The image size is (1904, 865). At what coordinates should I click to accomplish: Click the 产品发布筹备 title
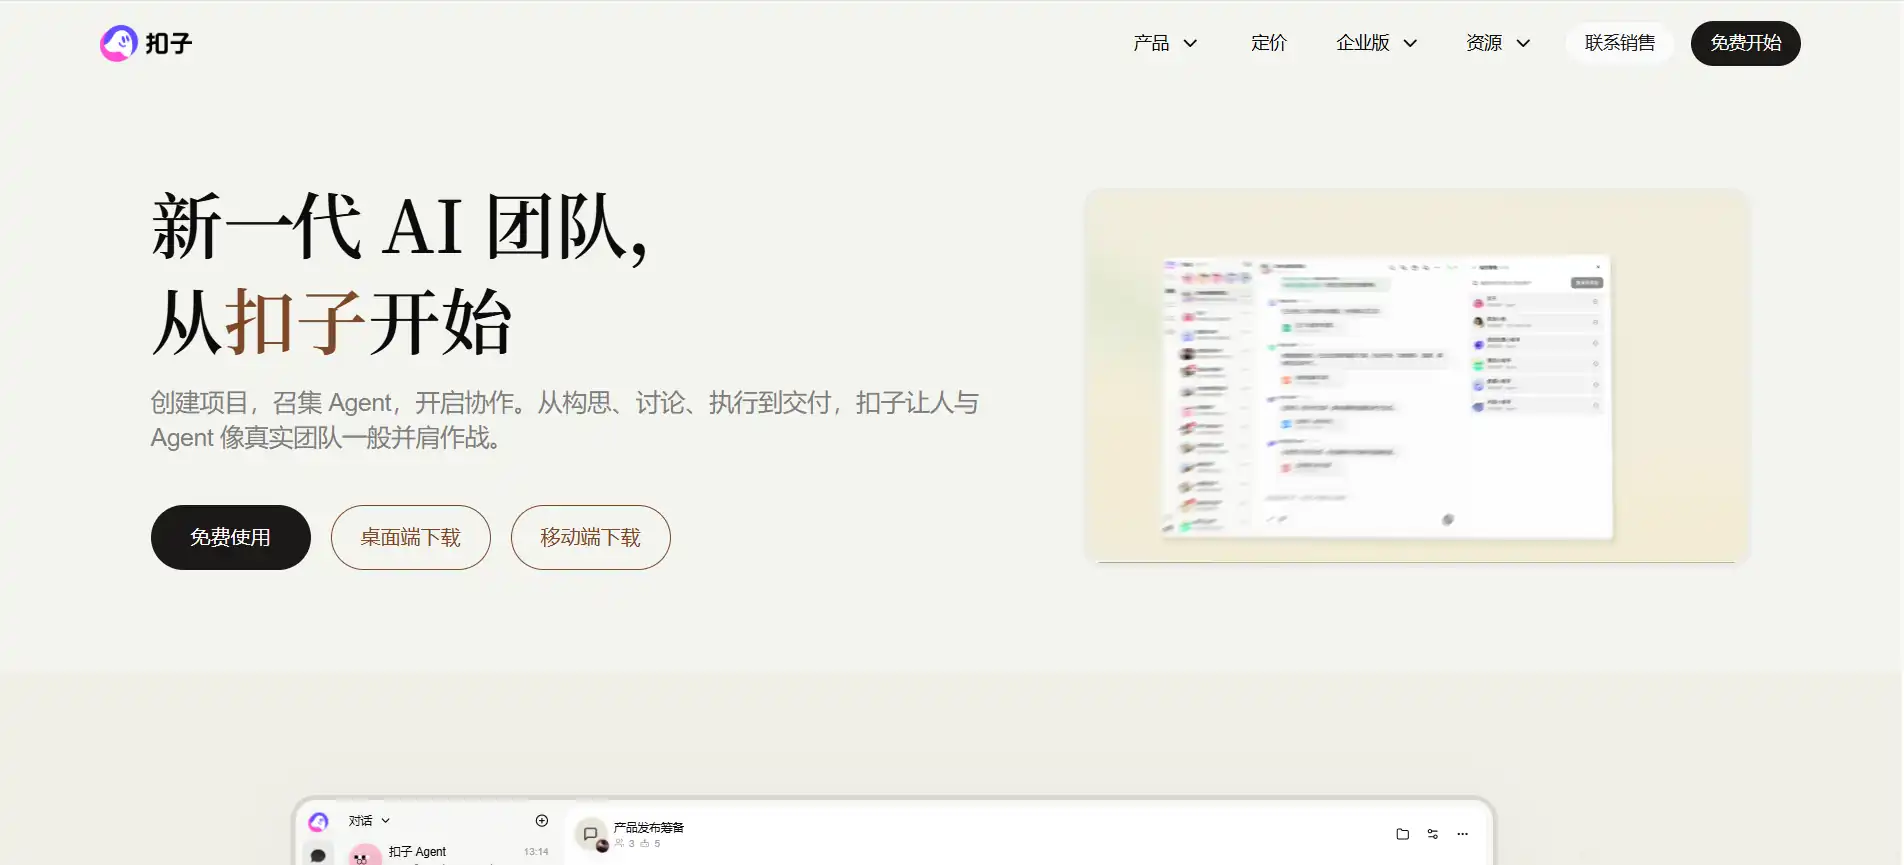pos(649,827)
